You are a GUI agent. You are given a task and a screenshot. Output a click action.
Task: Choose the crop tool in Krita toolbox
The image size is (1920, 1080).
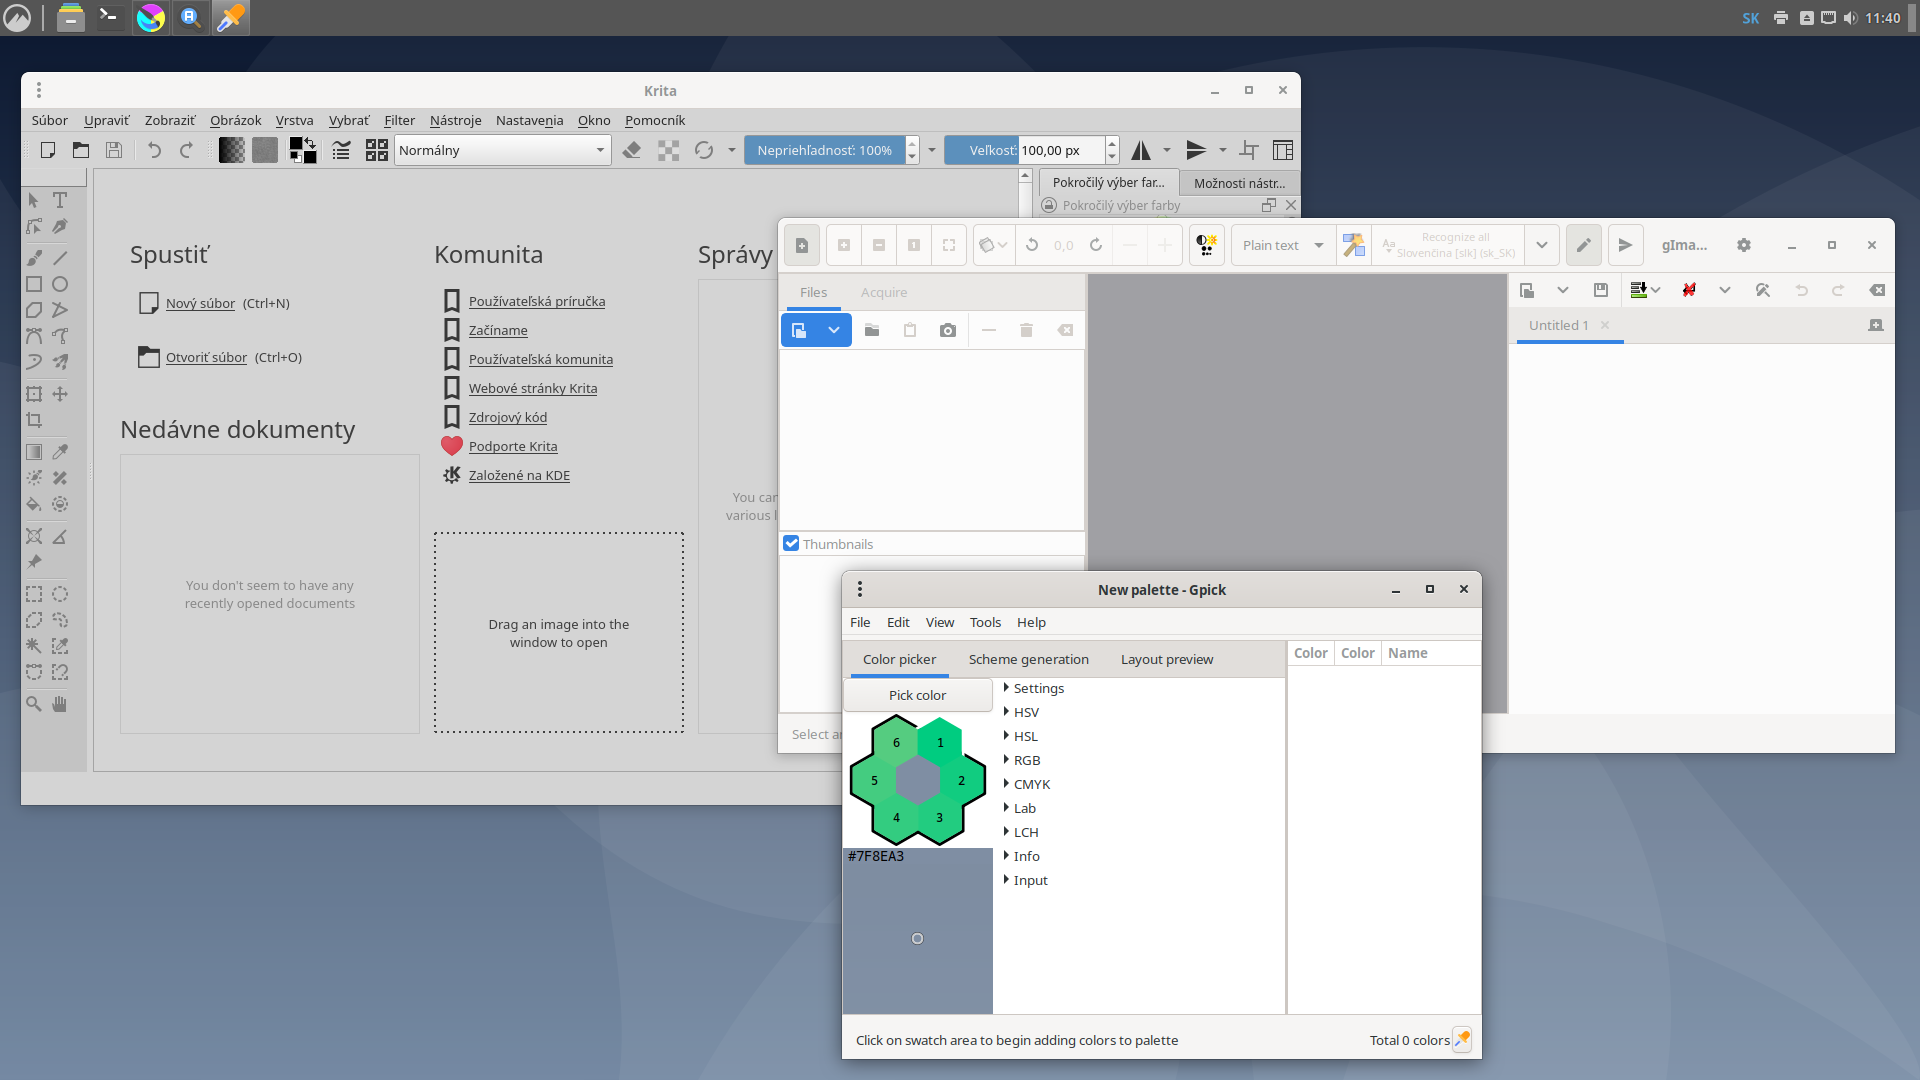point(34,420)
